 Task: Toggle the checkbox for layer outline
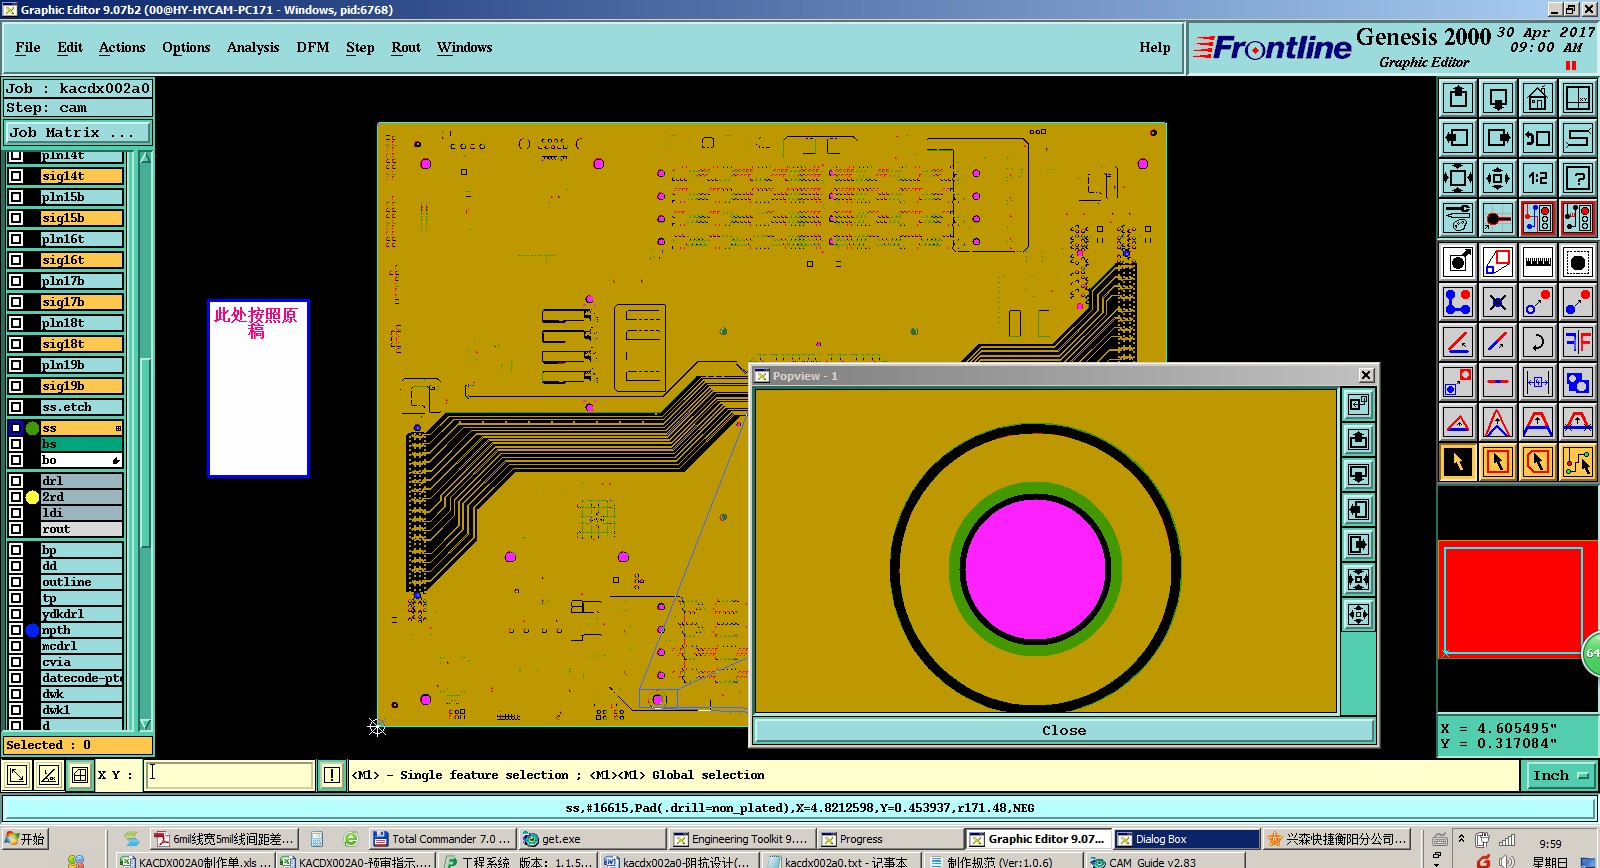pyautogui.click(x=16, y=582)
